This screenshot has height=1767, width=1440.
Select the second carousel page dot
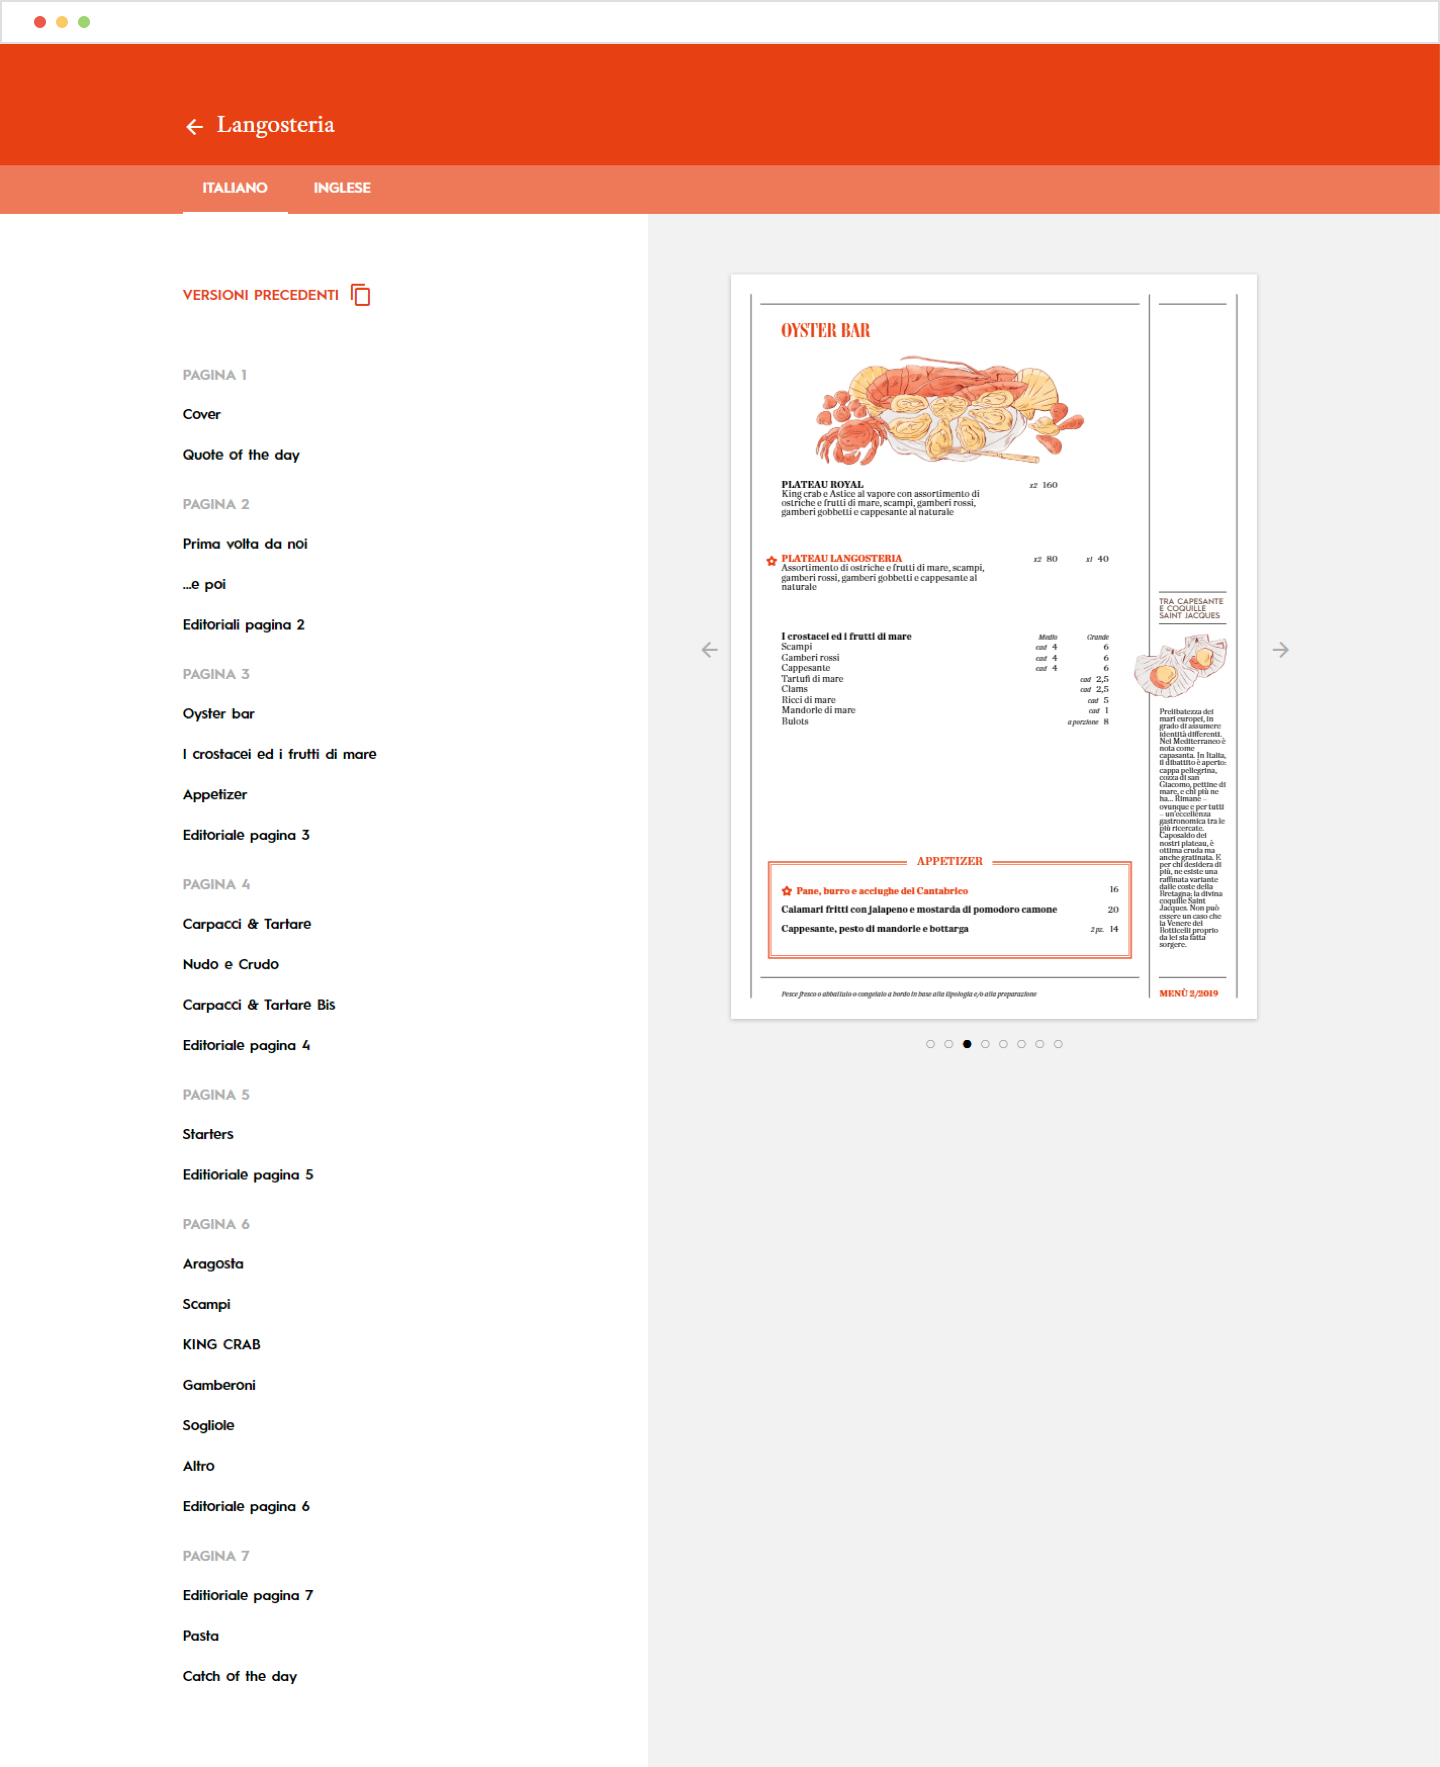pyautogui.click(x=949, y=1044)
